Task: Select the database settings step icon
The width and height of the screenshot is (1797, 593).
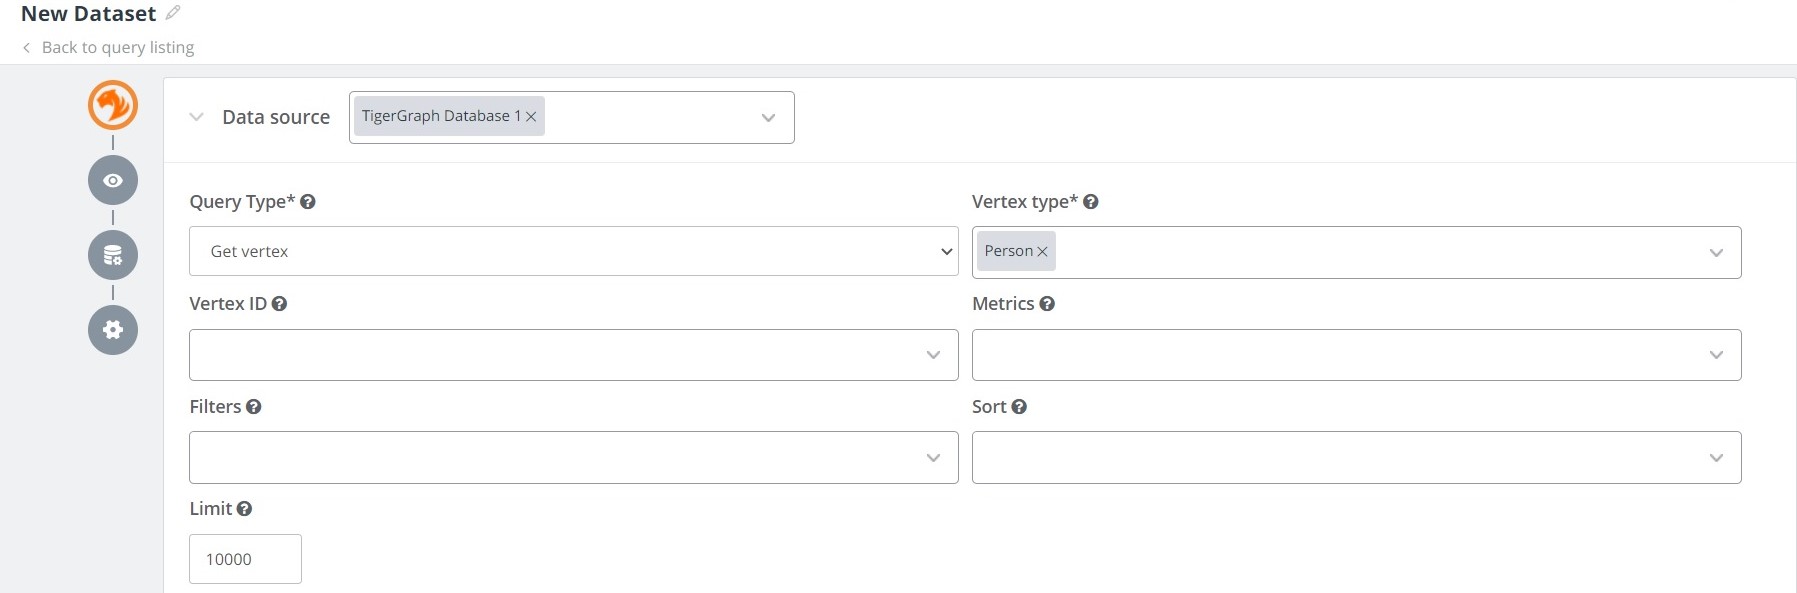Action: [x=113, y=255]
